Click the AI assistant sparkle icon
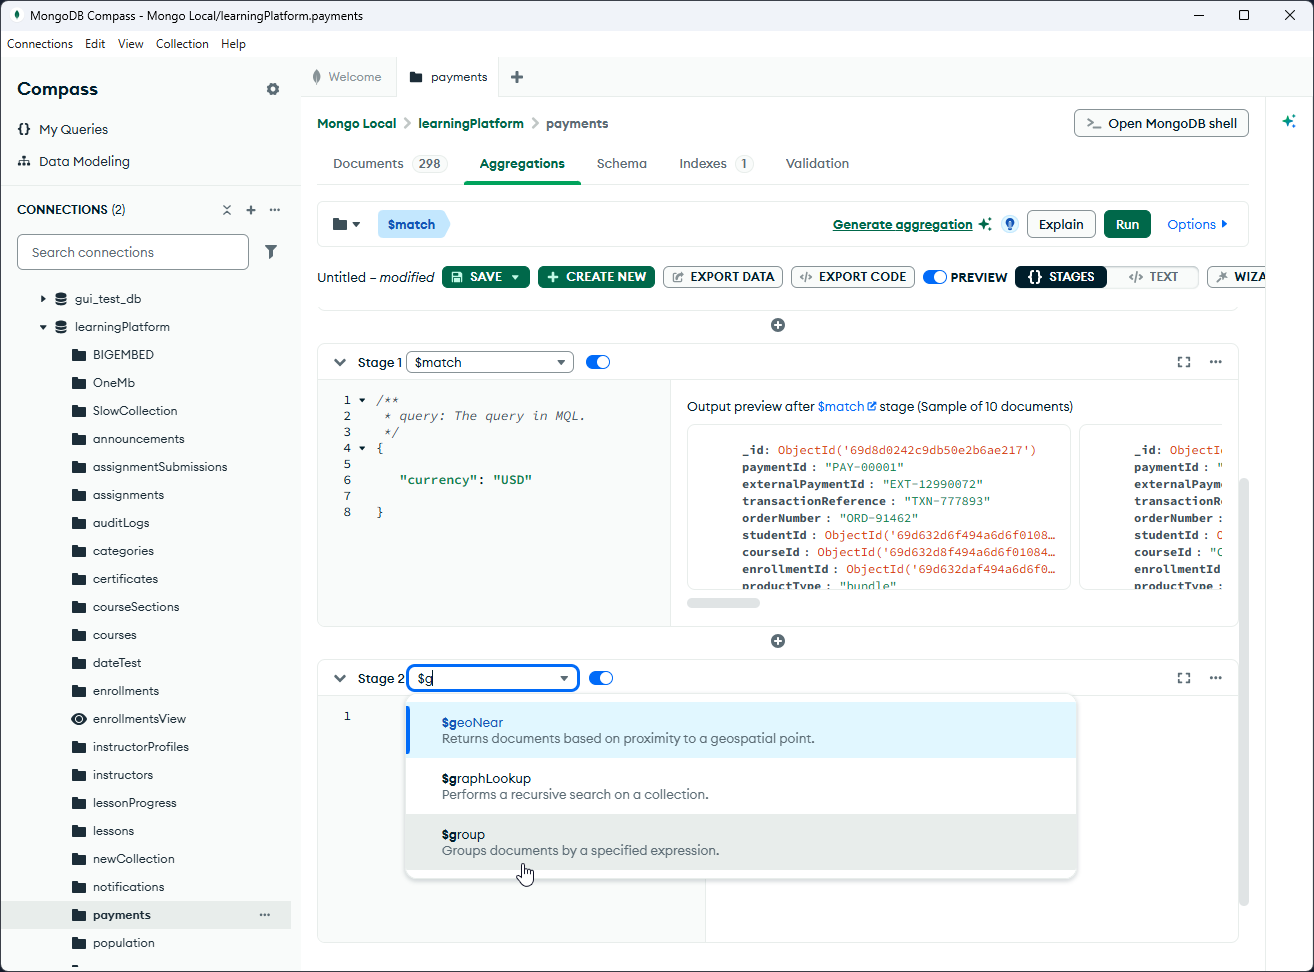 pyautogui.click(x=1289, y=121)
